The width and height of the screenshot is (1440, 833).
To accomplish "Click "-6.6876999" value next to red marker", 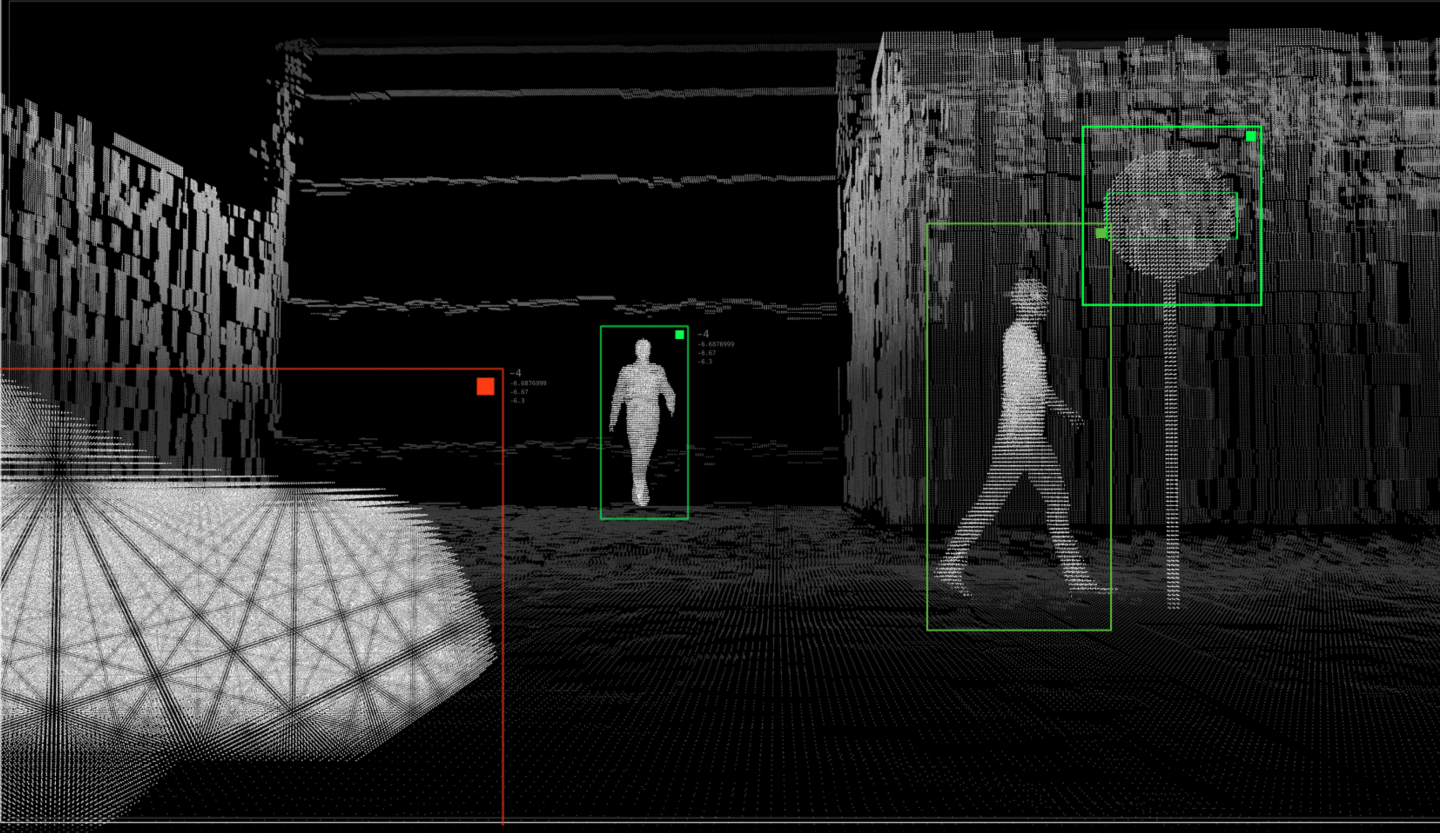I will coord(528,383).
